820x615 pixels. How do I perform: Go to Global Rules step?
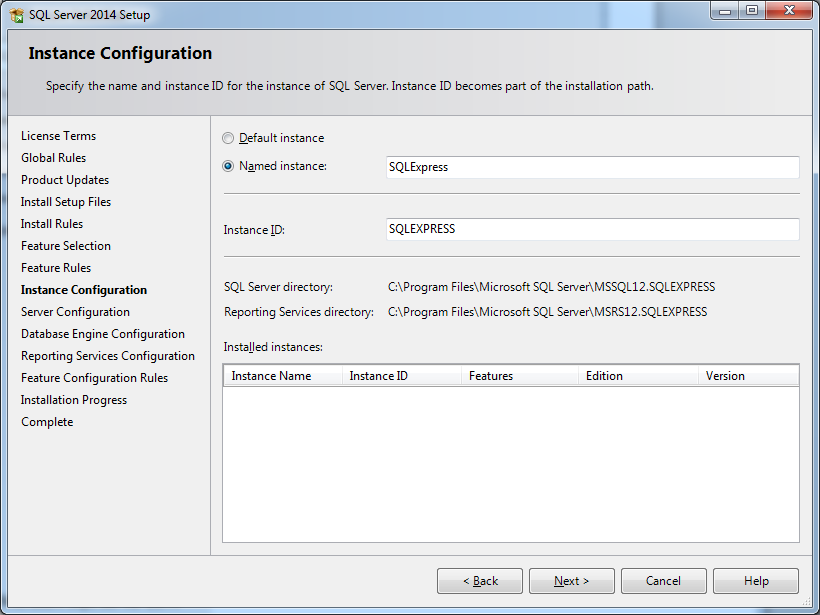click(x=53, y=158)
